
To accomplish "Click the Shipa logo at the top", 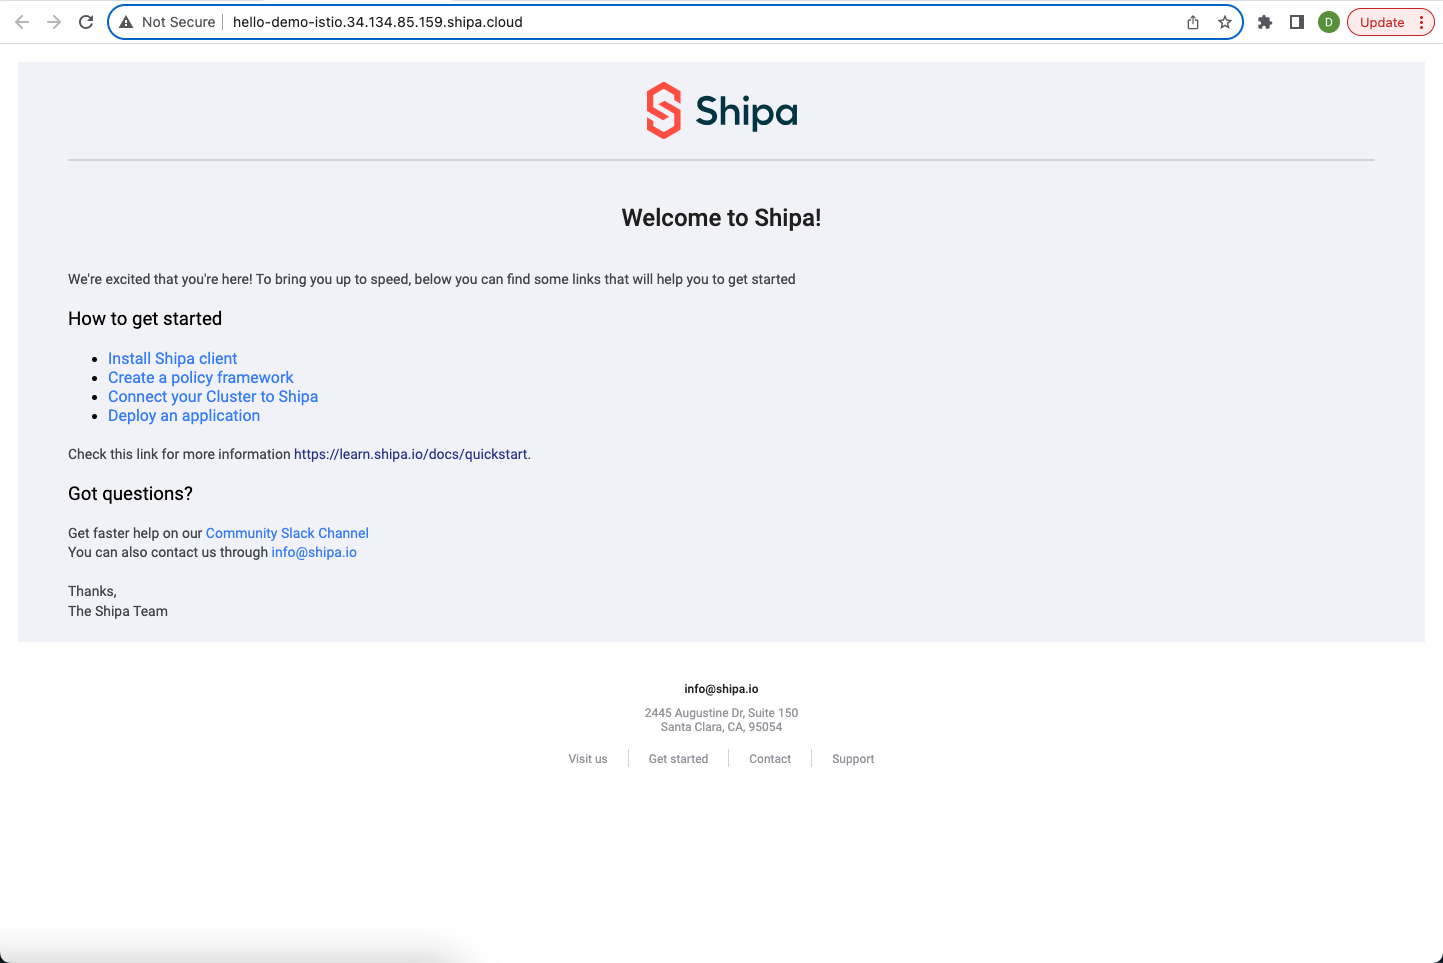I will (x=721, y=110).
